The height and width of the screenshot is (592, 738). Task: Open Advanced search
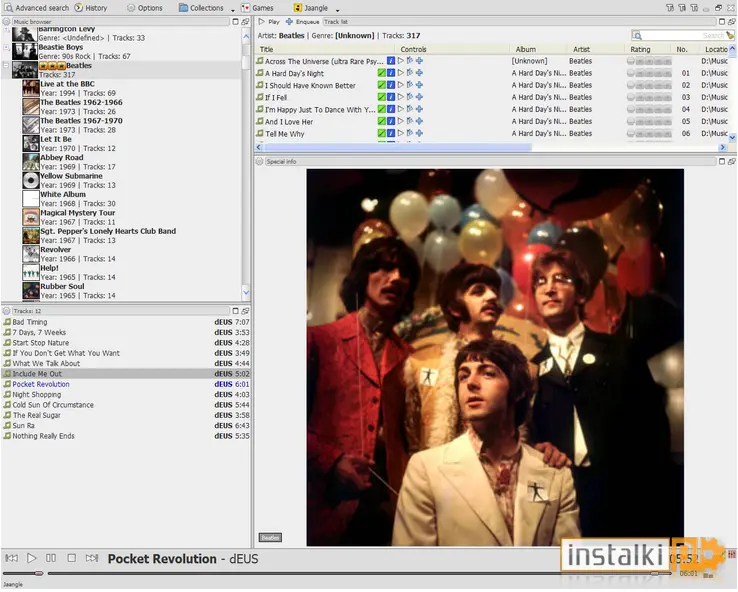coord(37,8)
